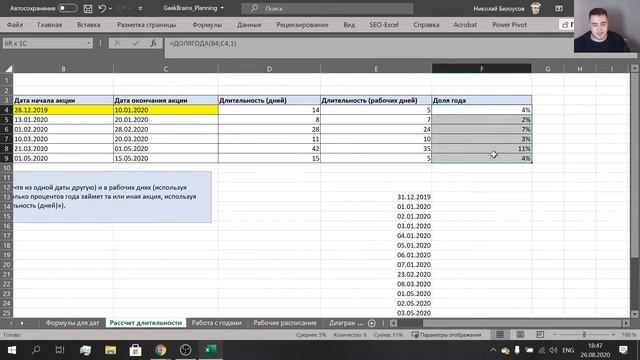Image resolution: width=640 pixels, height=360 pixels.
Task: Open the Рецензирование ribbon tab
Action: 302,25
